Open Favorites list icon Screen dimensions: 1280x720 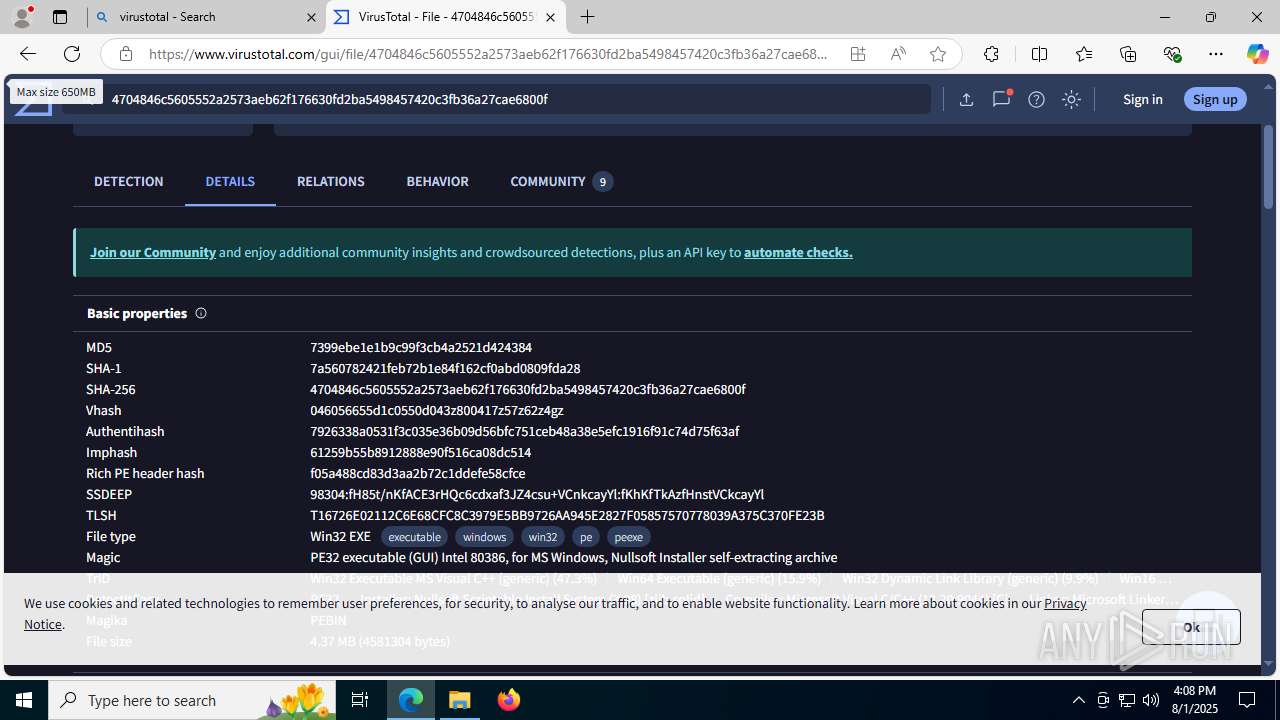coord(1084,54)
